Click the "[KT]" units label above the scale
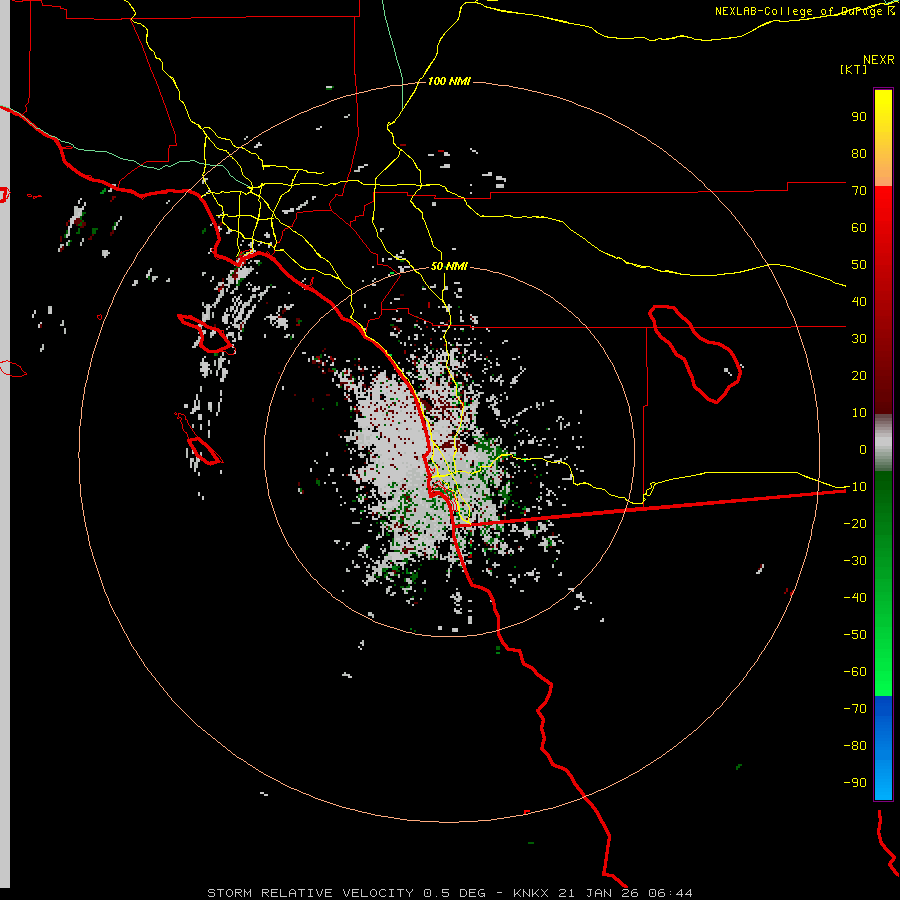This screenshot has width=900, height=900. point(853,69)
